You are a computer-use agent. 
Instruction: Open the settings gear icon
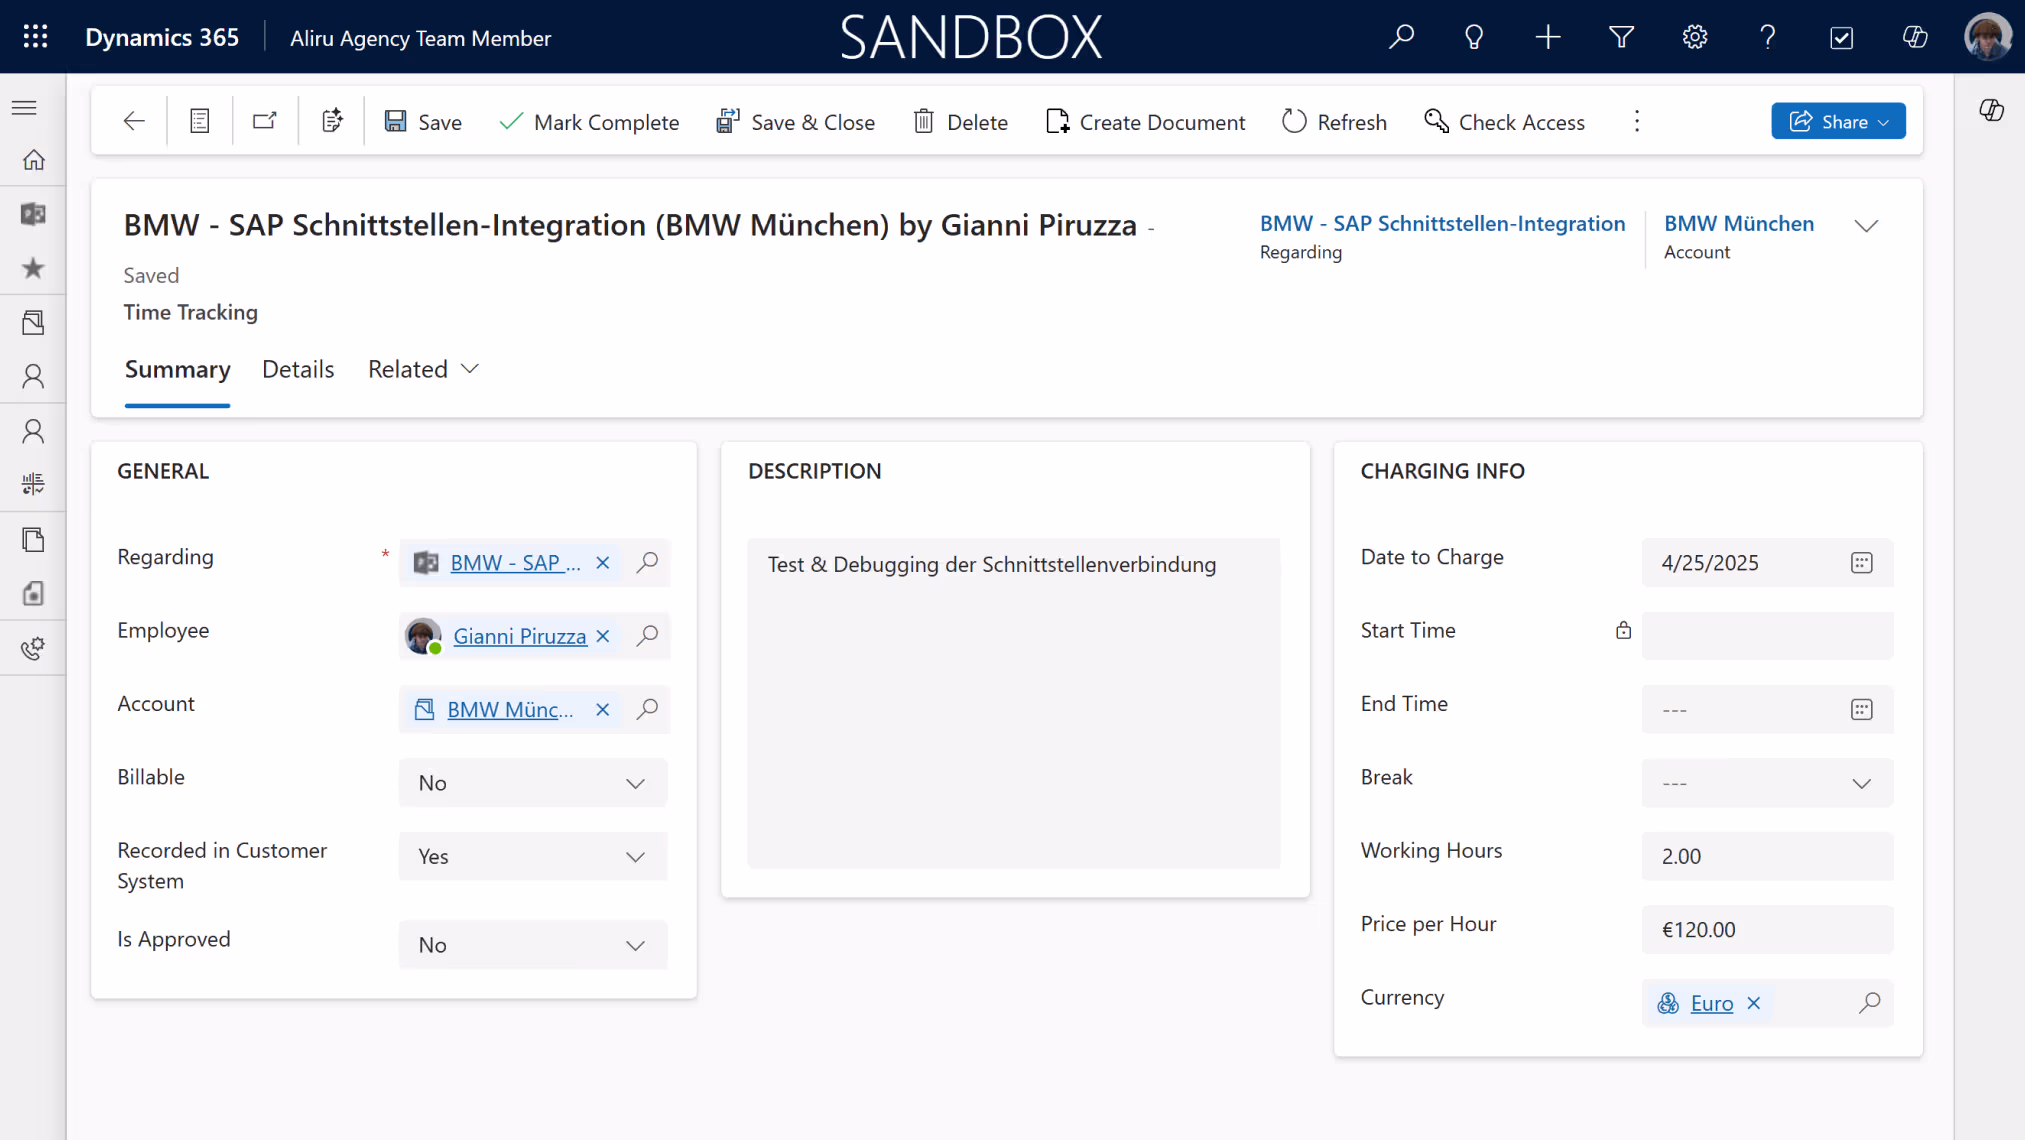[1694, 37]
